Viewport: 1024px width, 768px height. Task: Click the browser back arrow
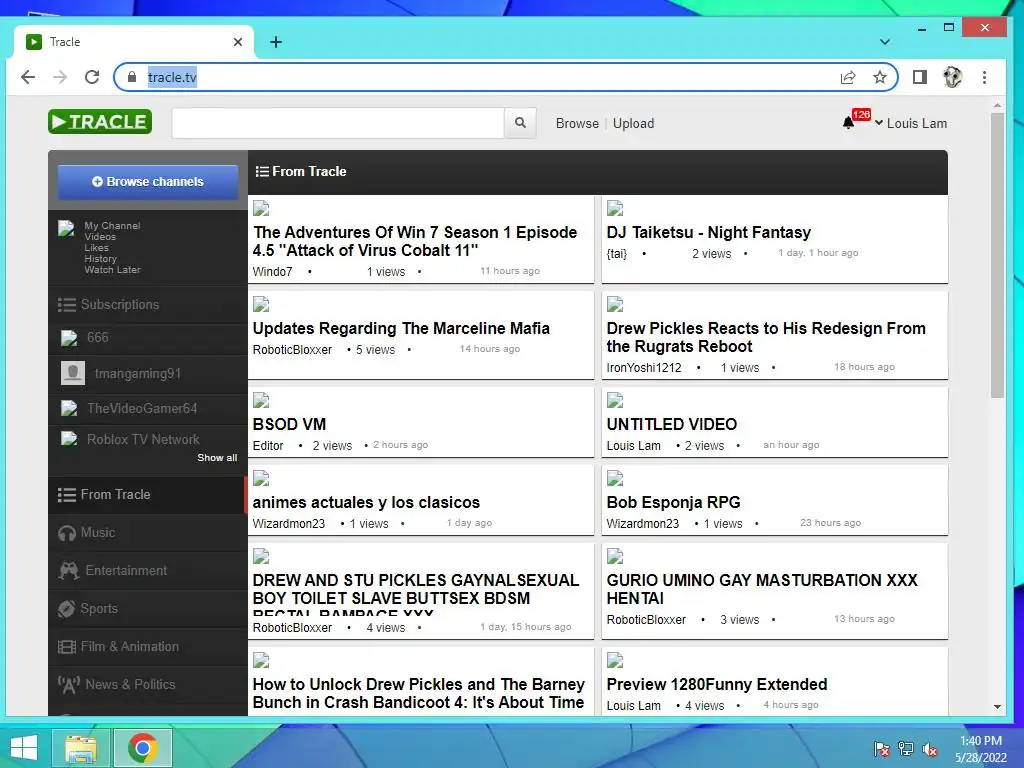pyautogui.click(x=28, y=77)
